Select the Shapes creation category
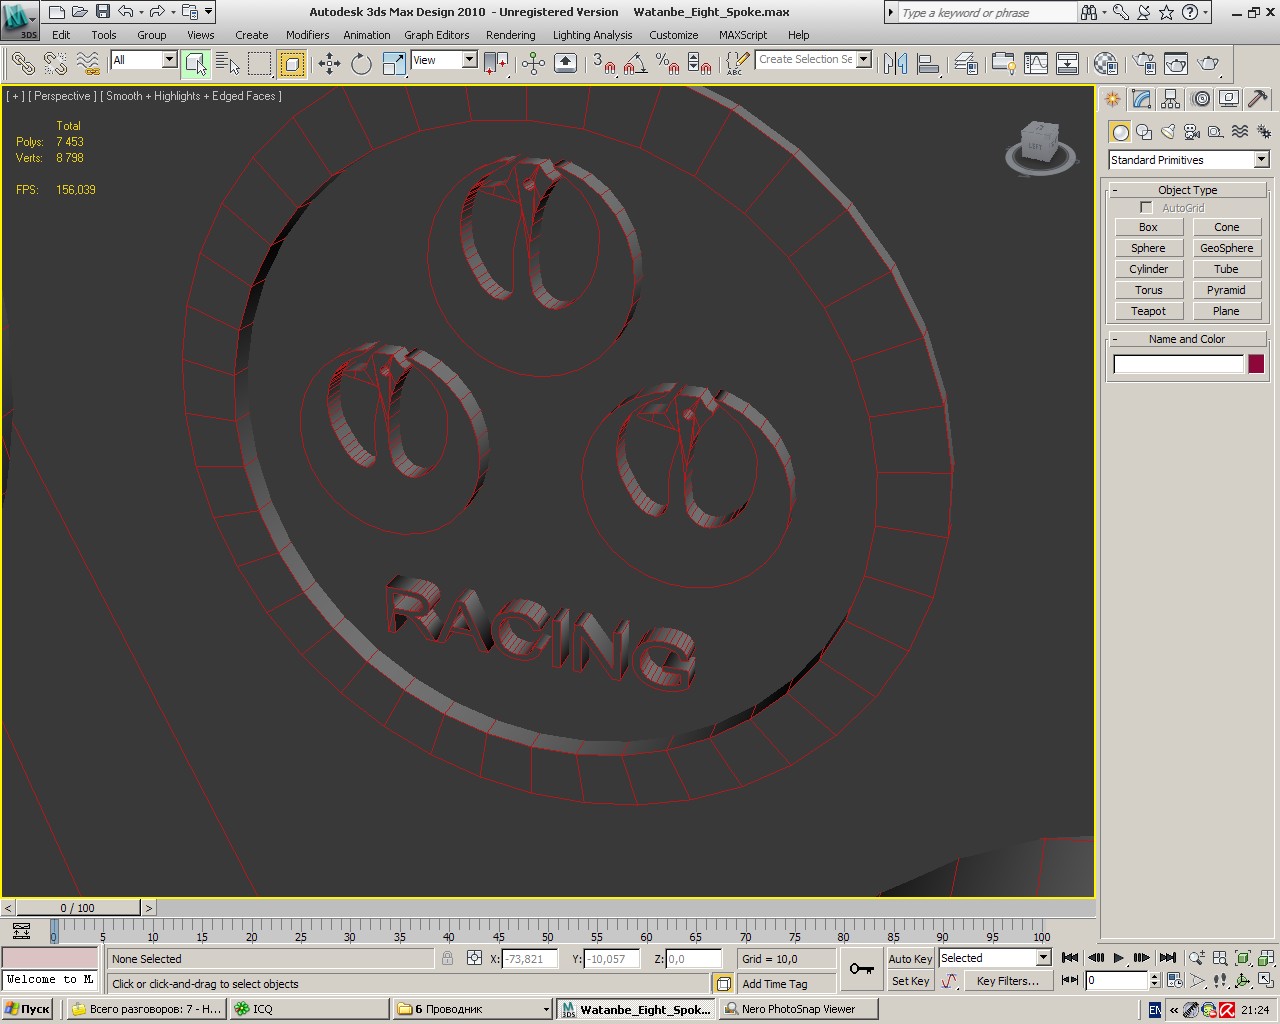This screenshot has height=1024, width=1280. click(1144, 132)
